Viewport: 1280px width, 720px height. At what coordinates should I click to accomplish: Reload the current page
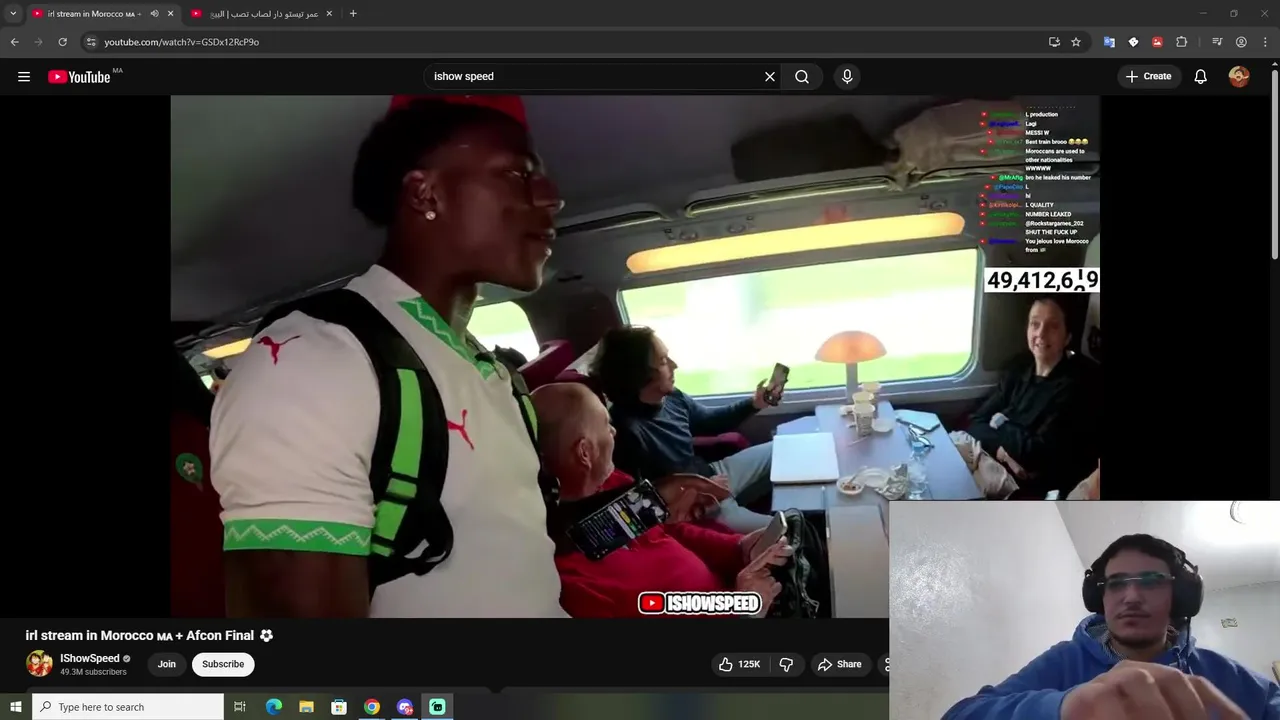62,42
